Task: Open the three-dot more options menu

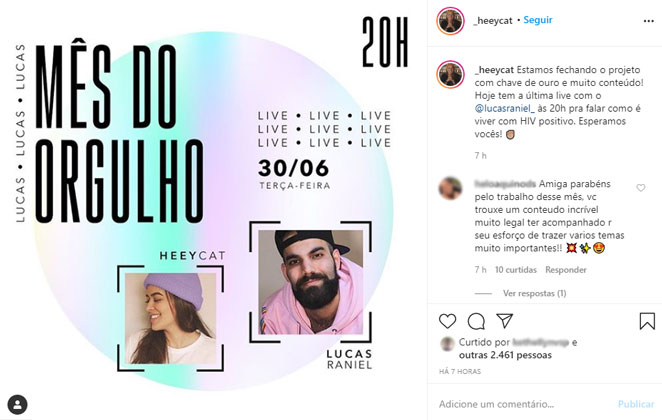Action: coord(648,21)
